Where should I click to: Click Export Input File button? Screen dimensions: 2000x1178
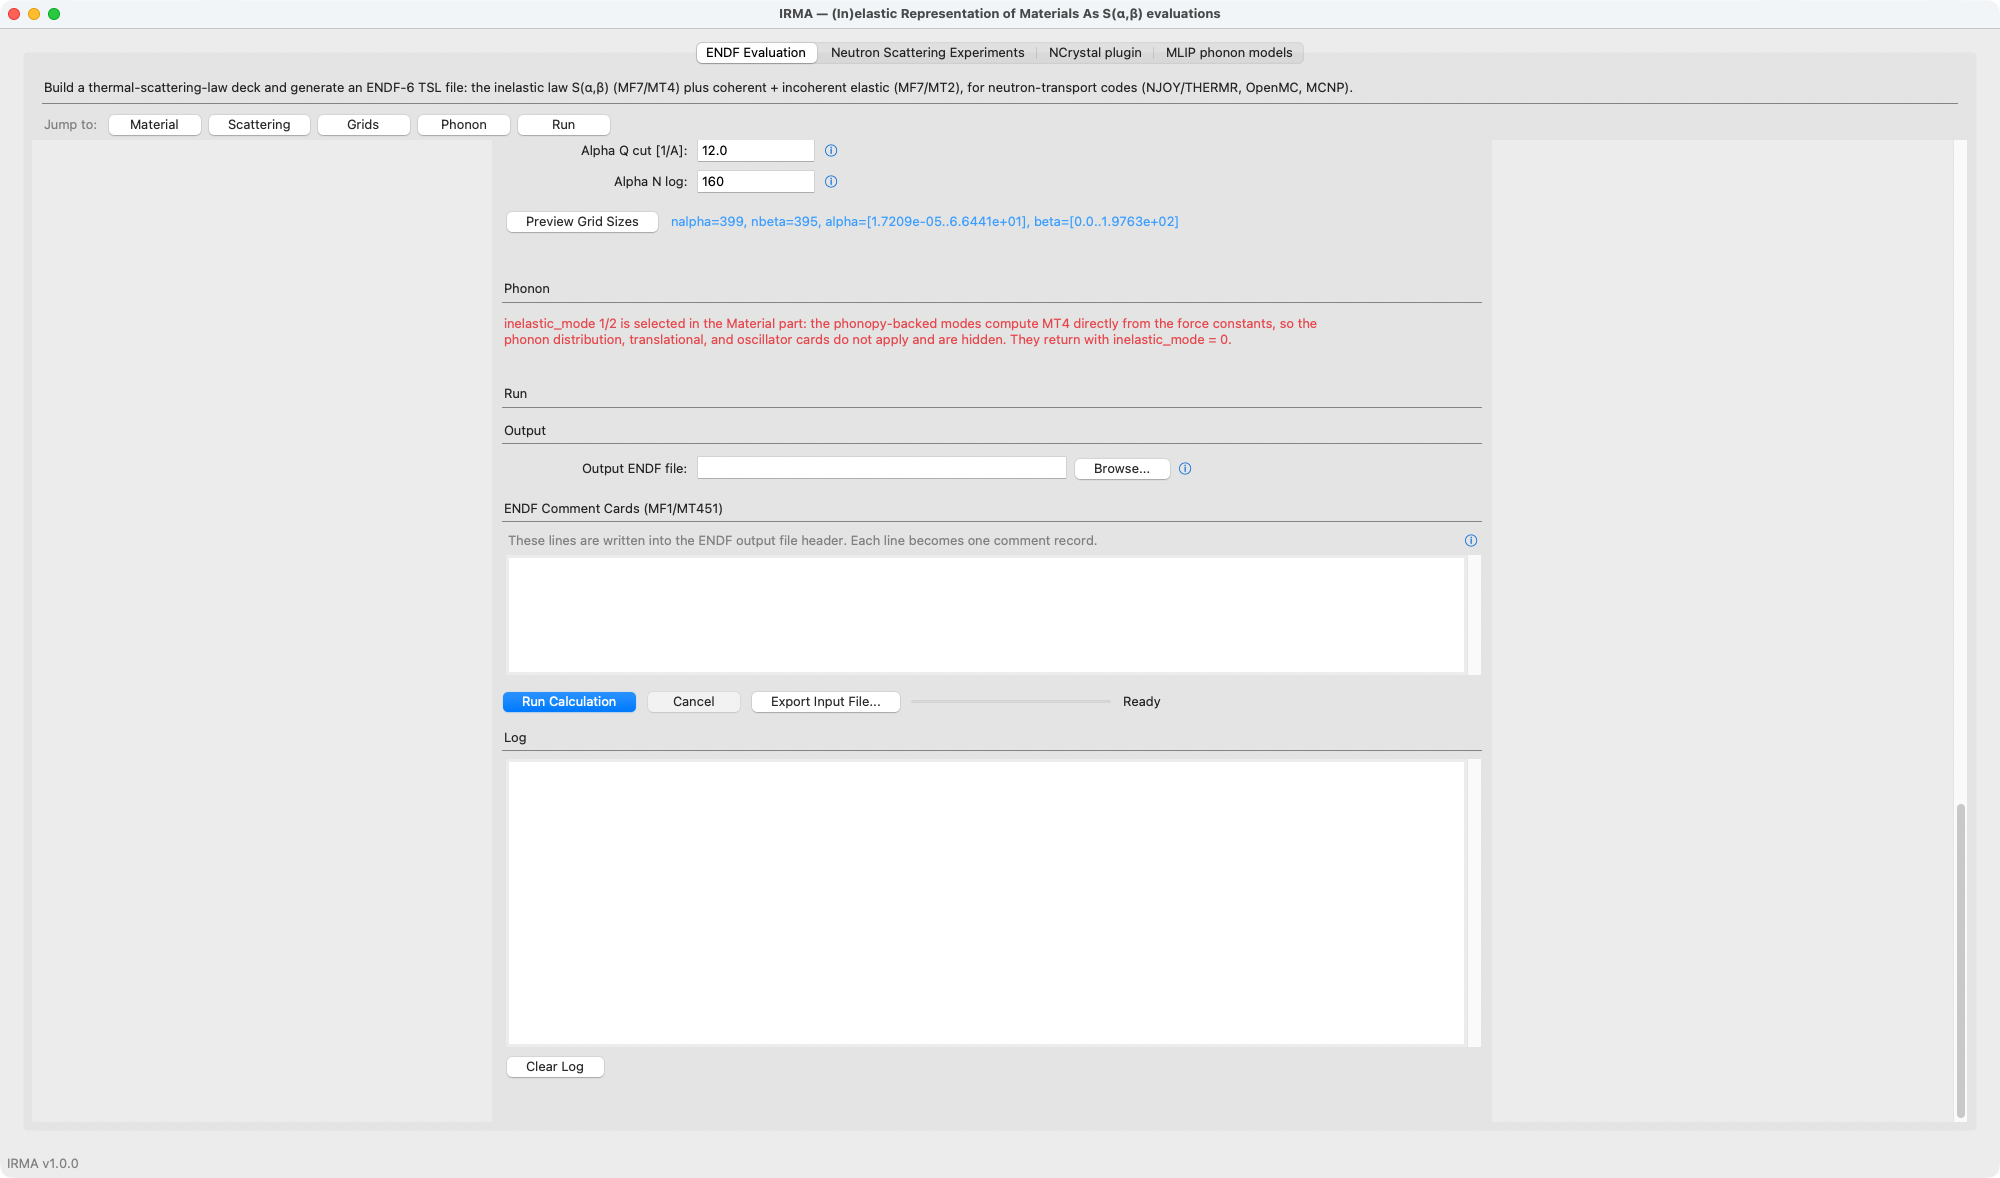[x=826, y=702]
